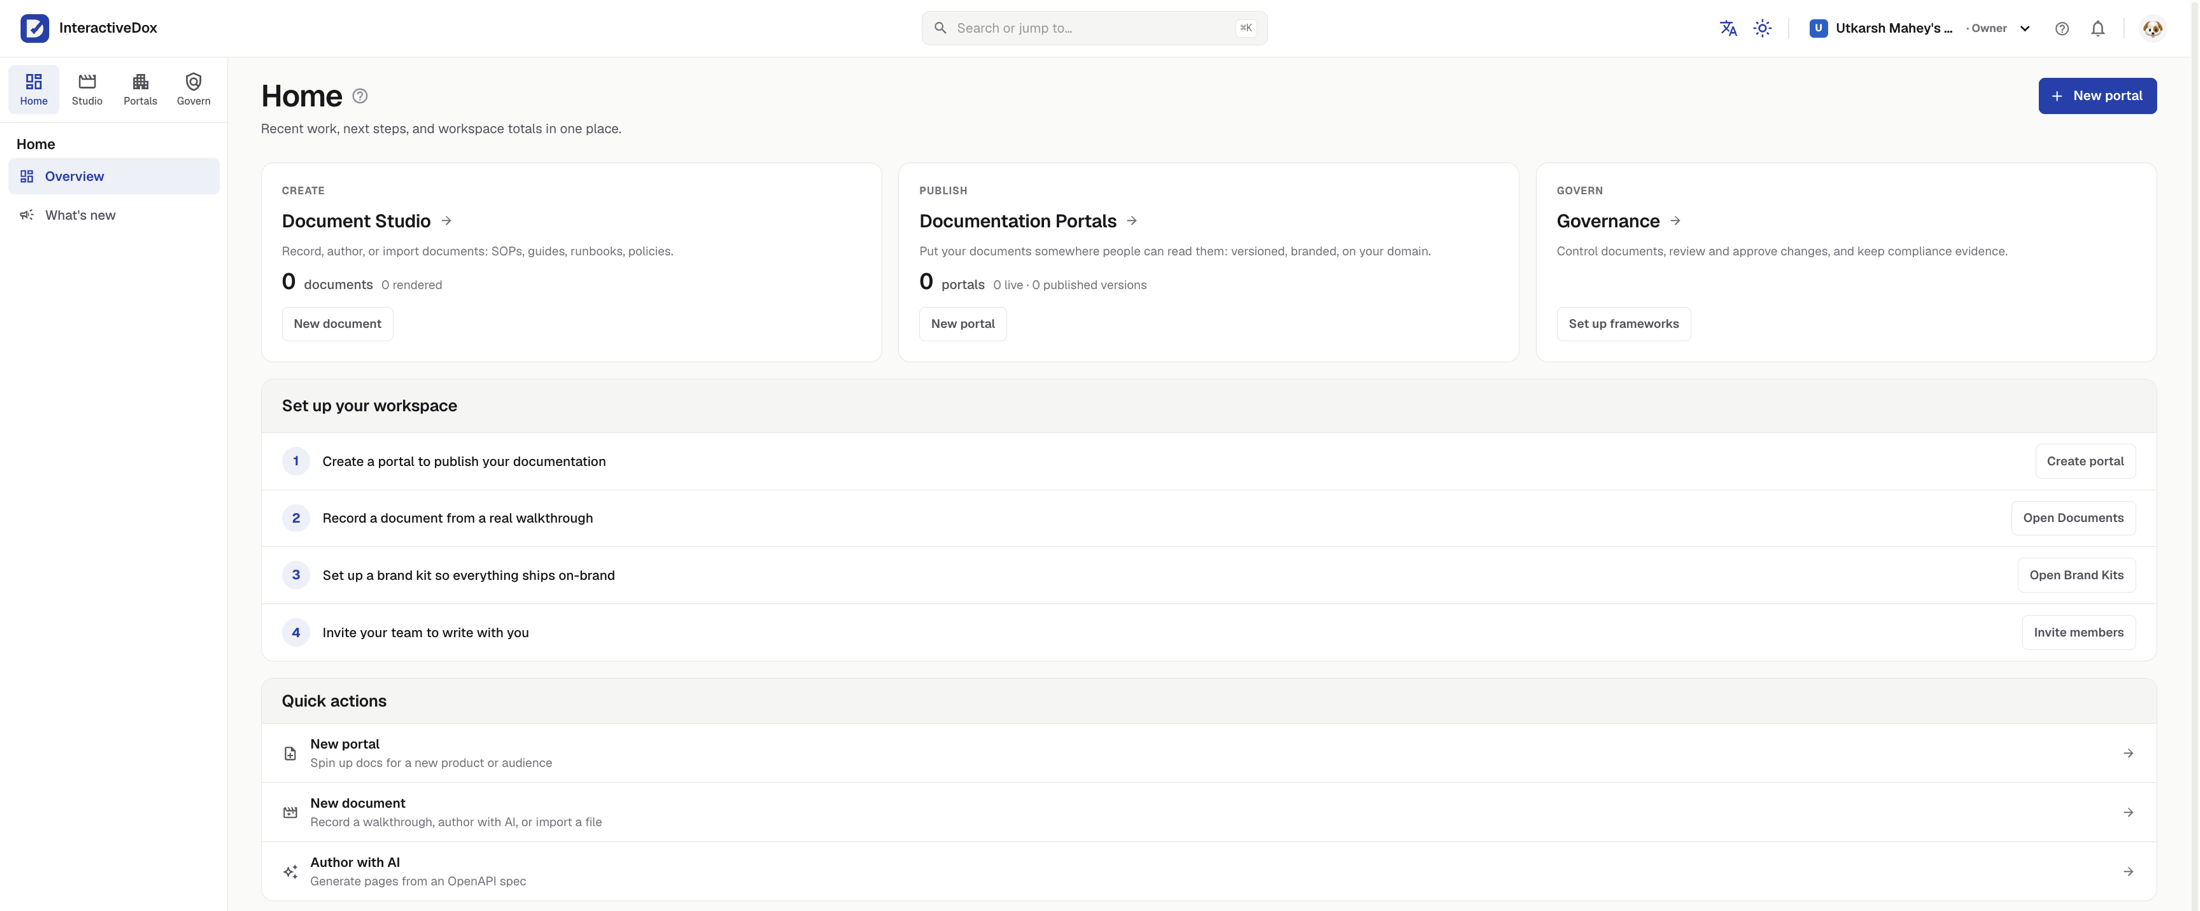Click the Open Documents button
This screenshot has width=2200, height=911.
[2073, 518]
